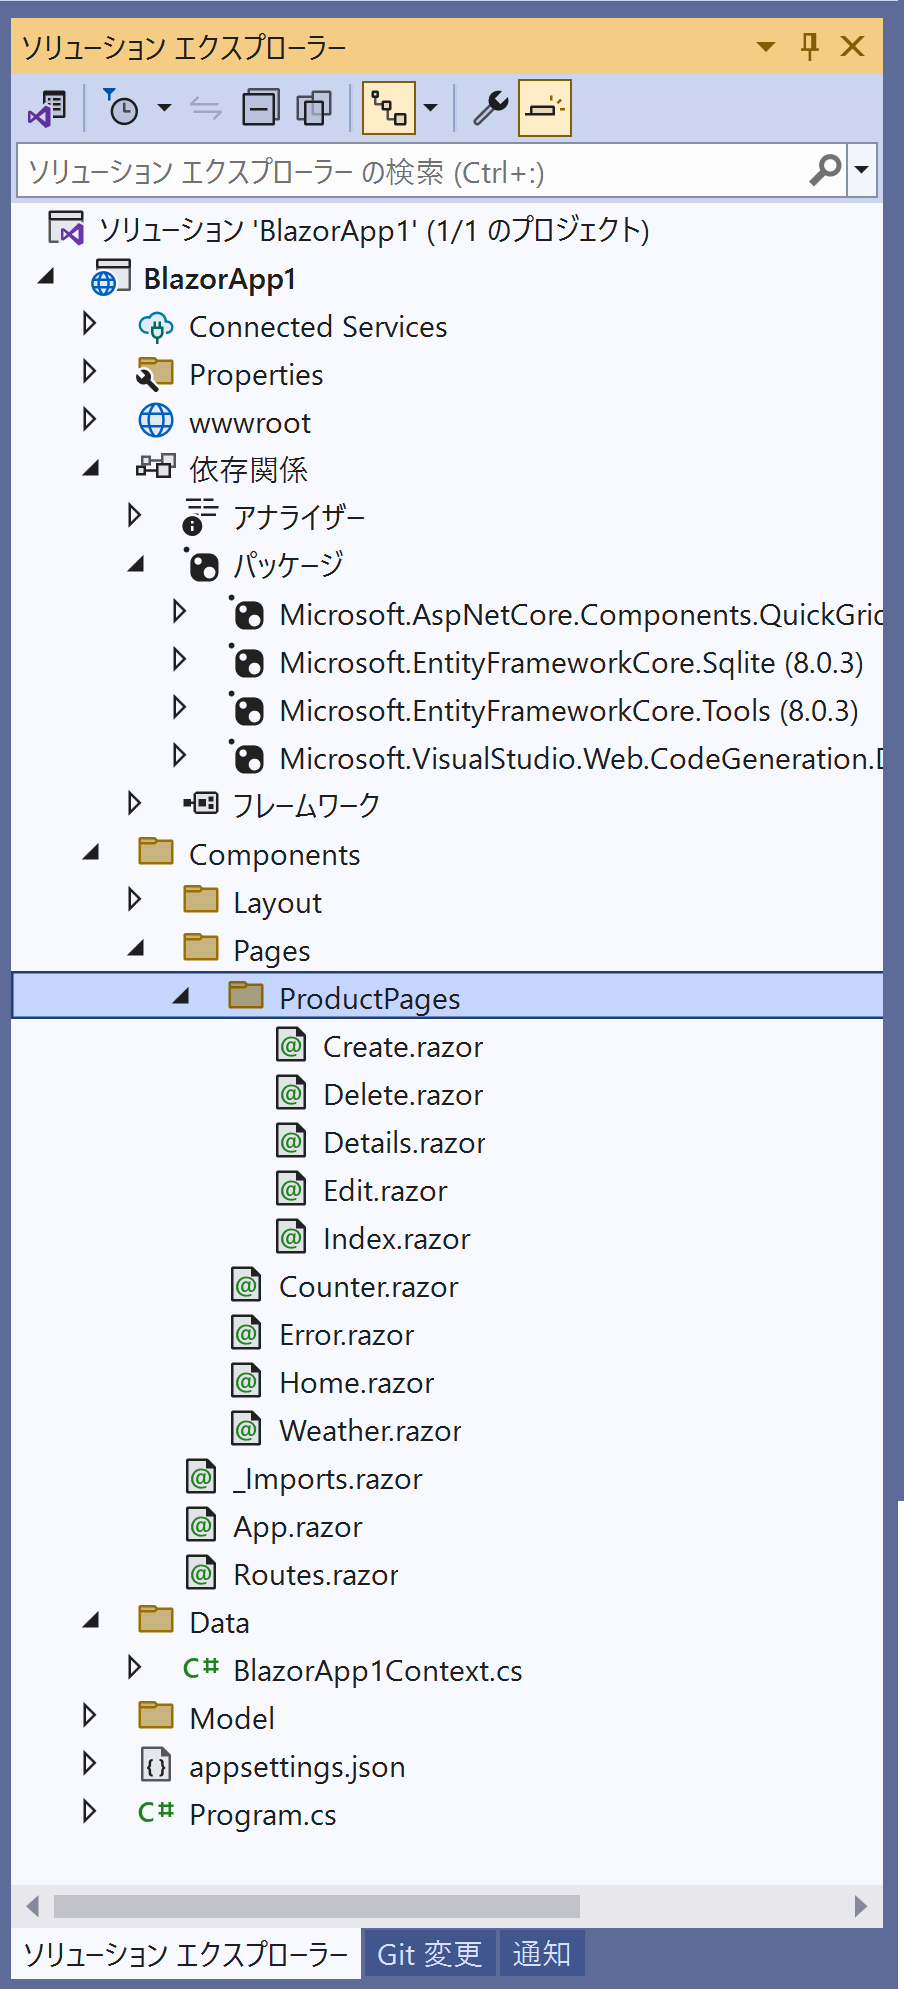The image size is (904, 1989).
Task: Collapse the BlazorApp1 project node
Action: click(46, 278)
